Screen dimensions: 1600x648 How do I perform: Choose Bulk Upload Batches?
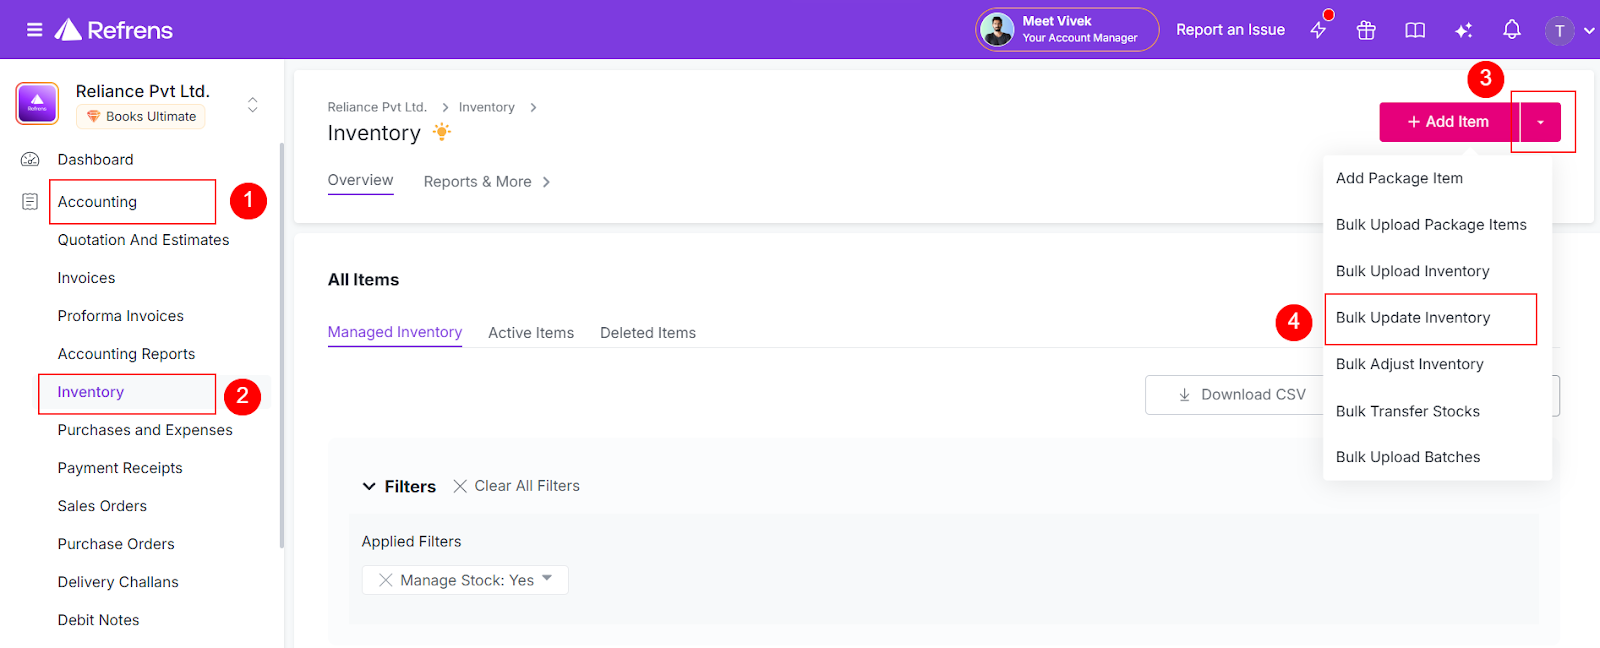(x=1408, y=457)
